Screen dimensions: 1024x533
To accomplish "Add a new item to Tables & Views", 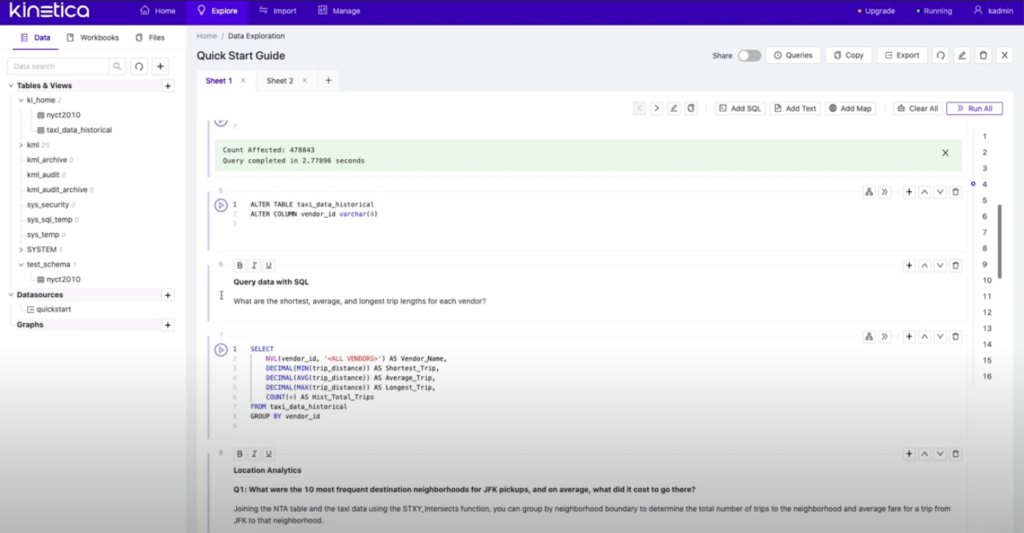I will point(167,86).
